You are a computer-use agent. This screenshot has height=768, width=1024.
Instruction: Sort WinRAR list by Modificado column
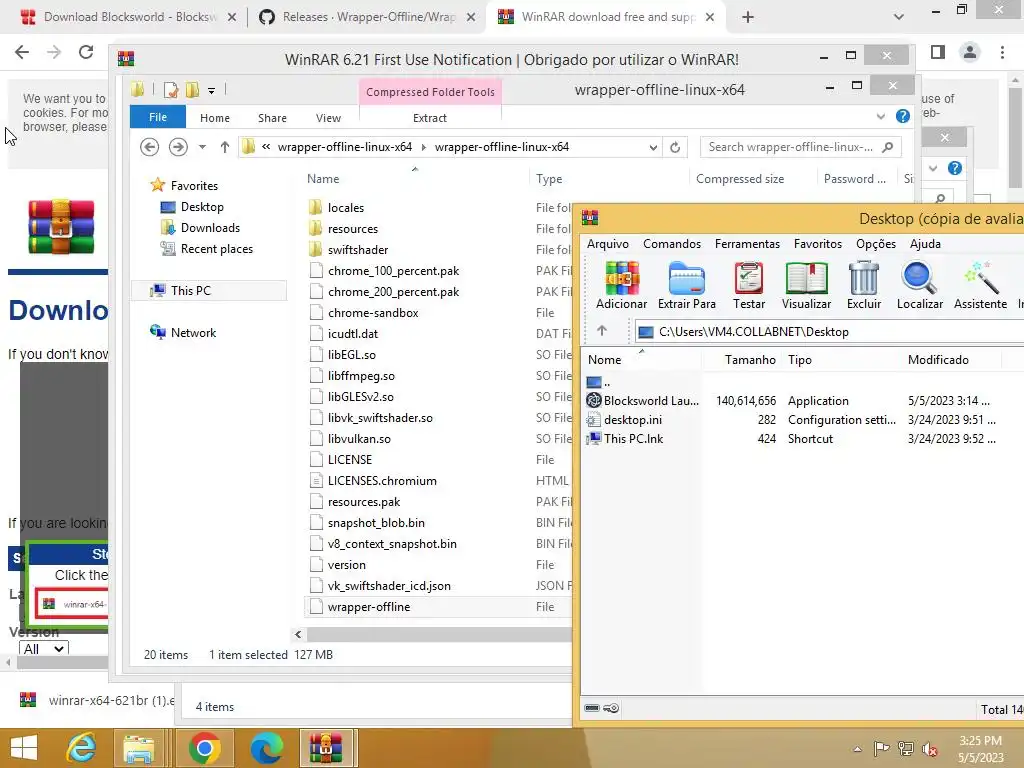pyautogui.click(x=938, y=360)
